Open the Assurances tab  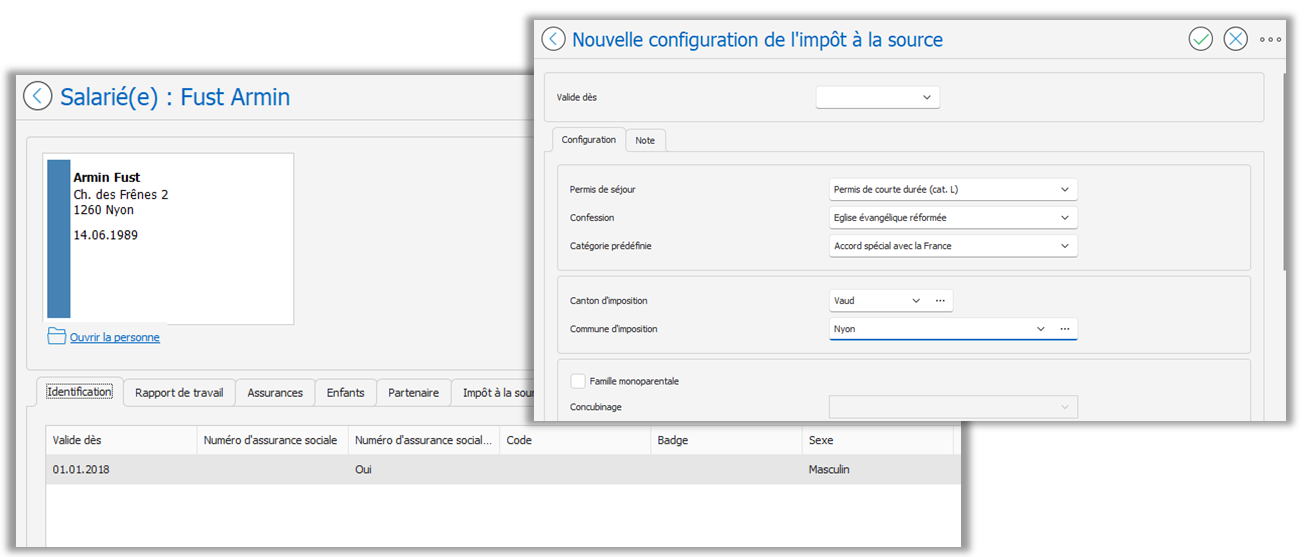[x=275, y=393]
